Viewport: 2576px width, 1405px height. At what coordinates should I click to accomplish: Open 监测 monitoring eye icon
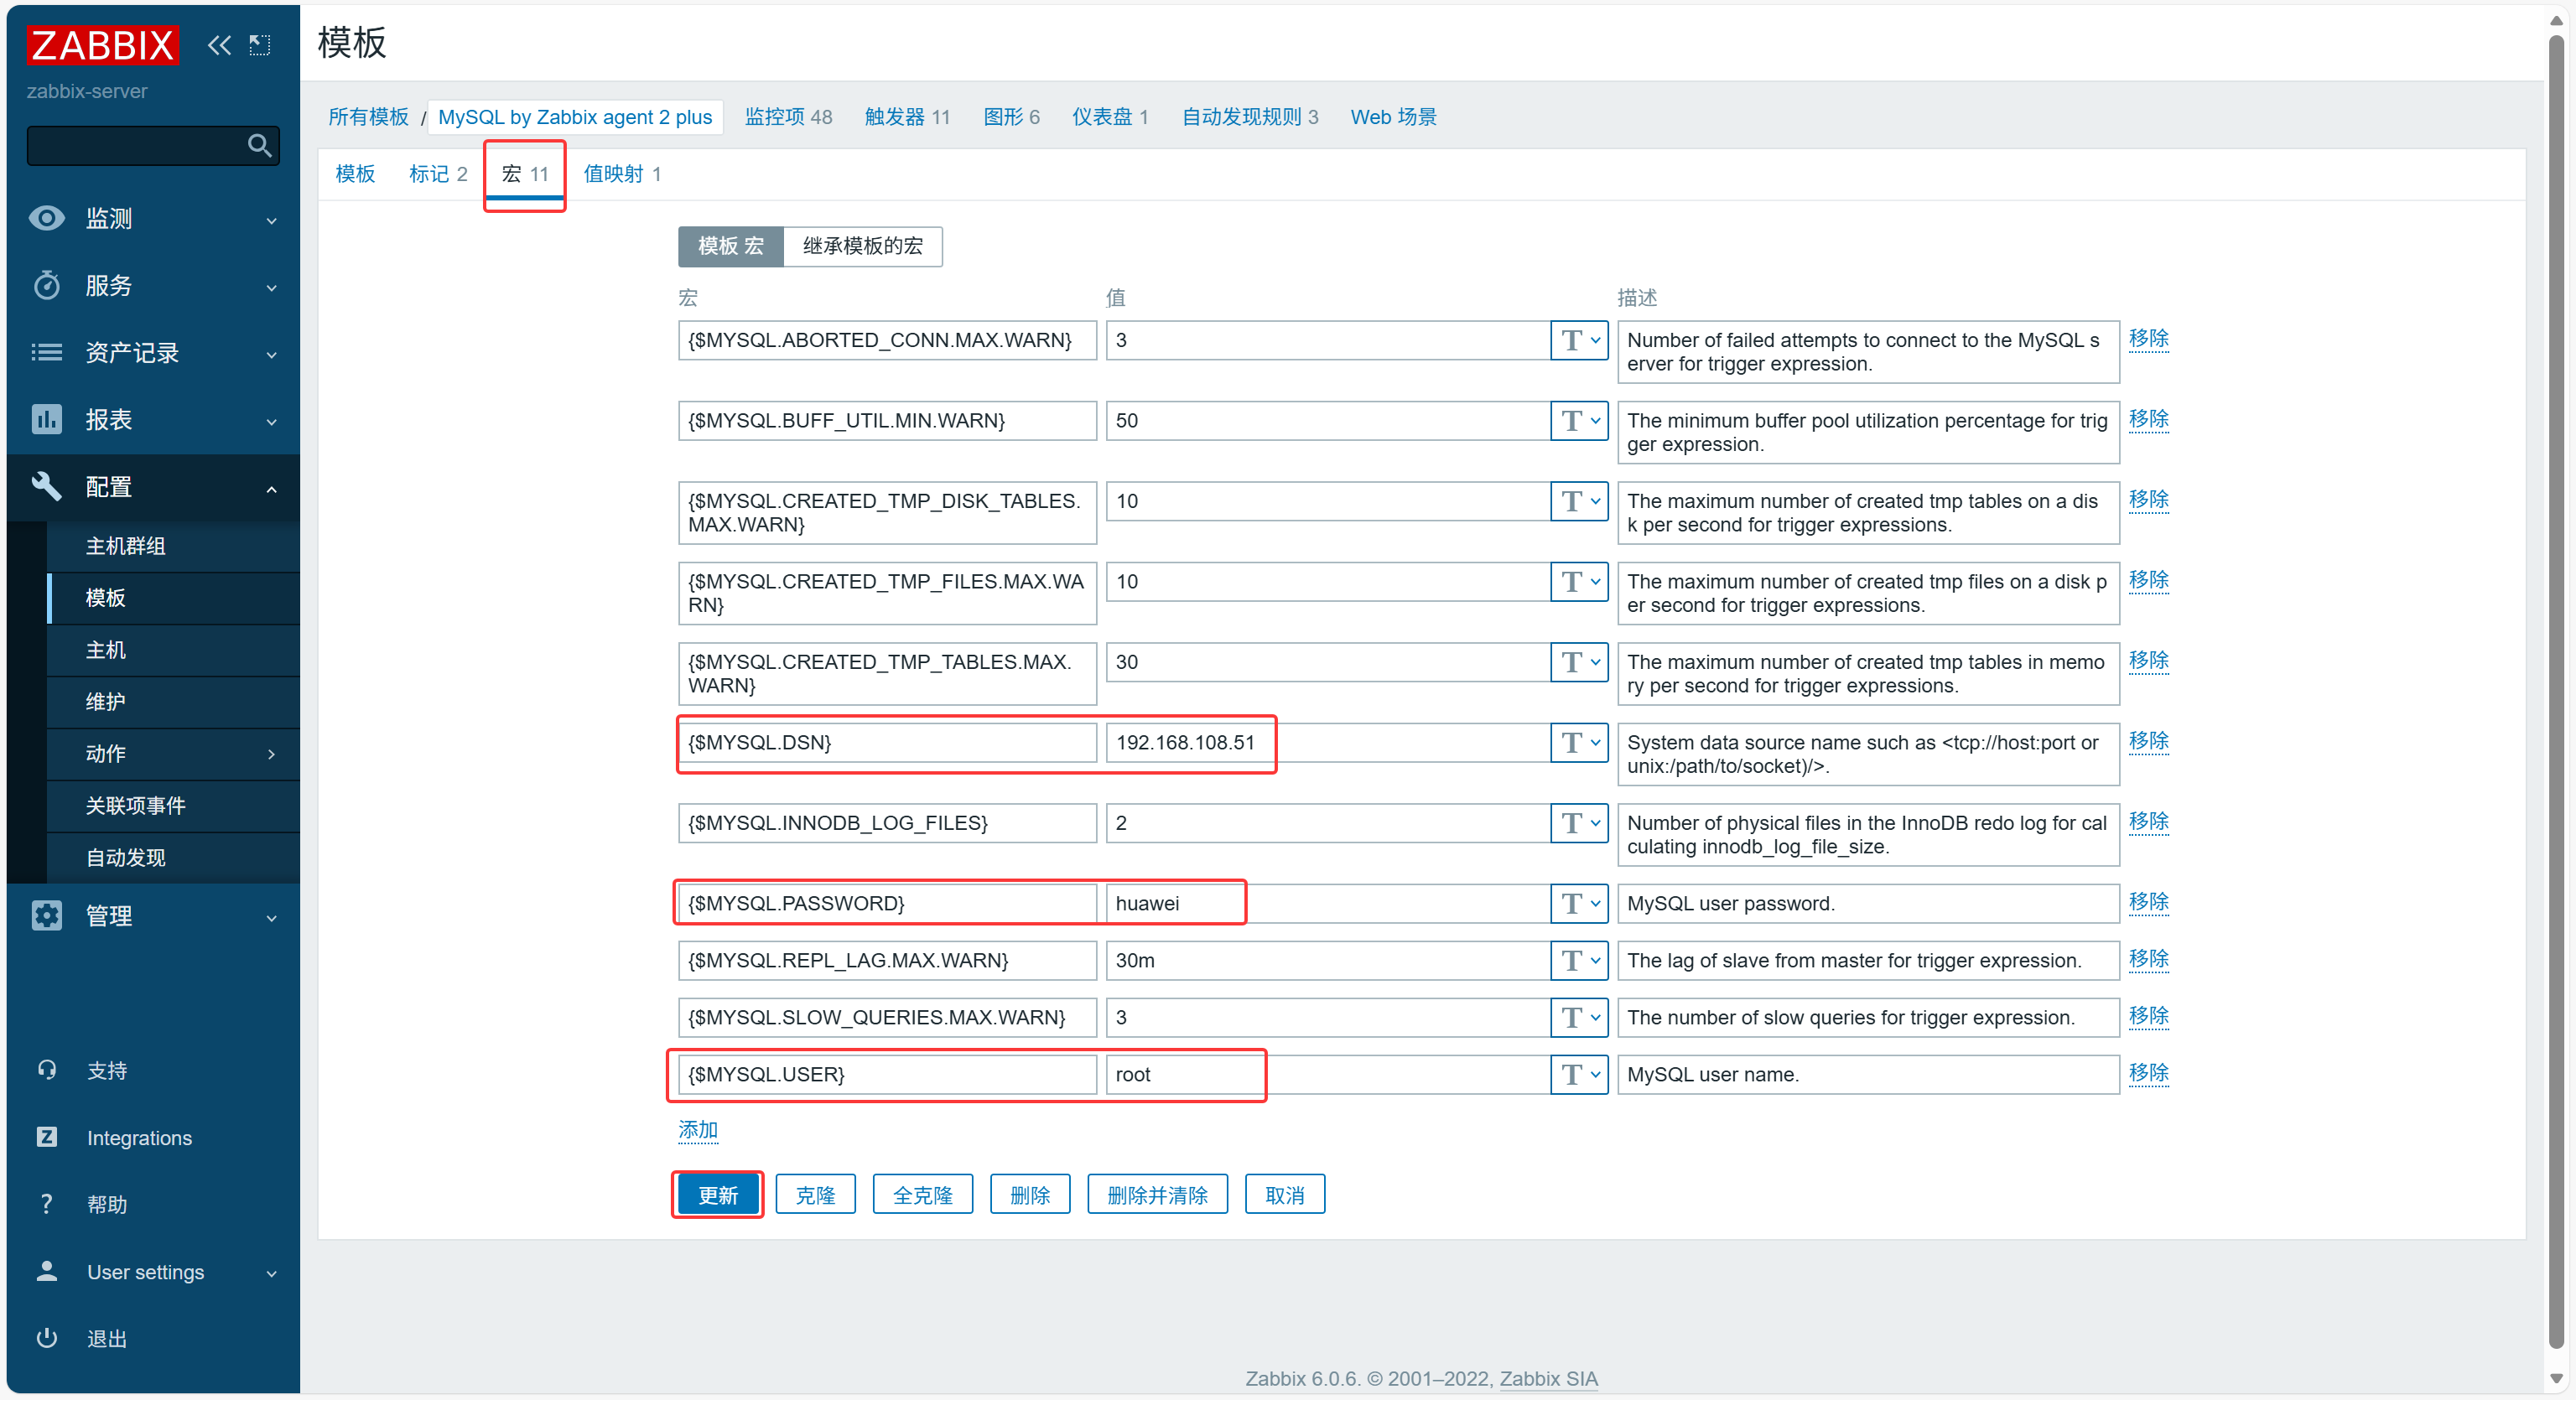pyautogui.click(x=47, y=218)
